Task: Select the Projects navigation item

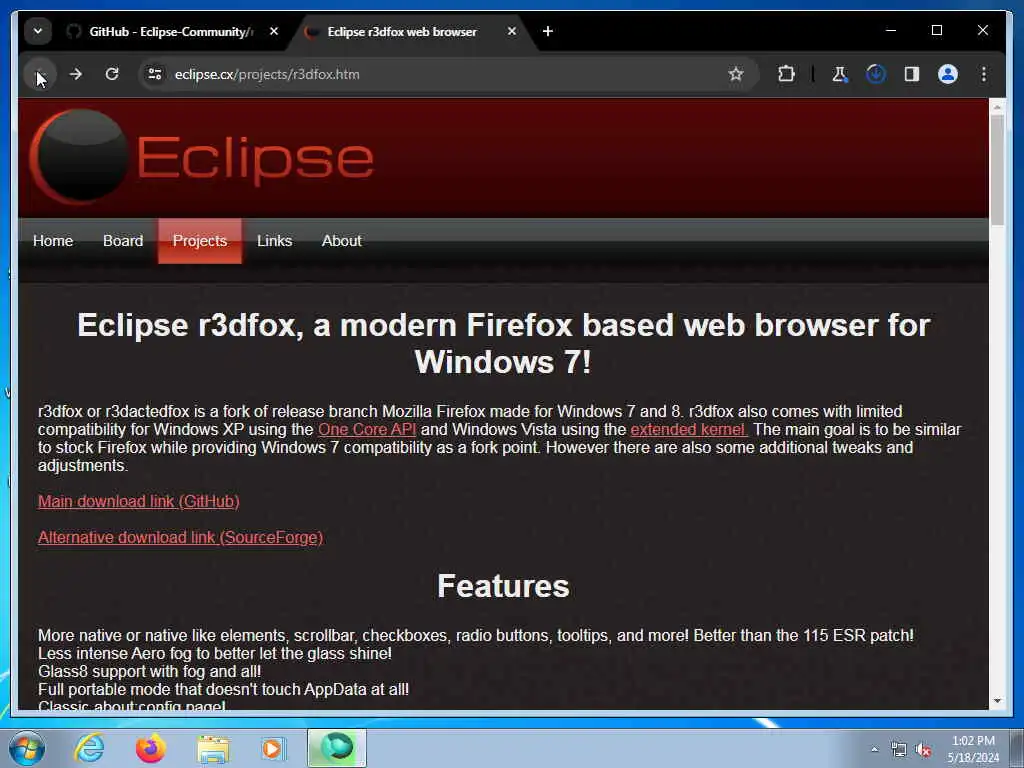Action: (200, 241)
